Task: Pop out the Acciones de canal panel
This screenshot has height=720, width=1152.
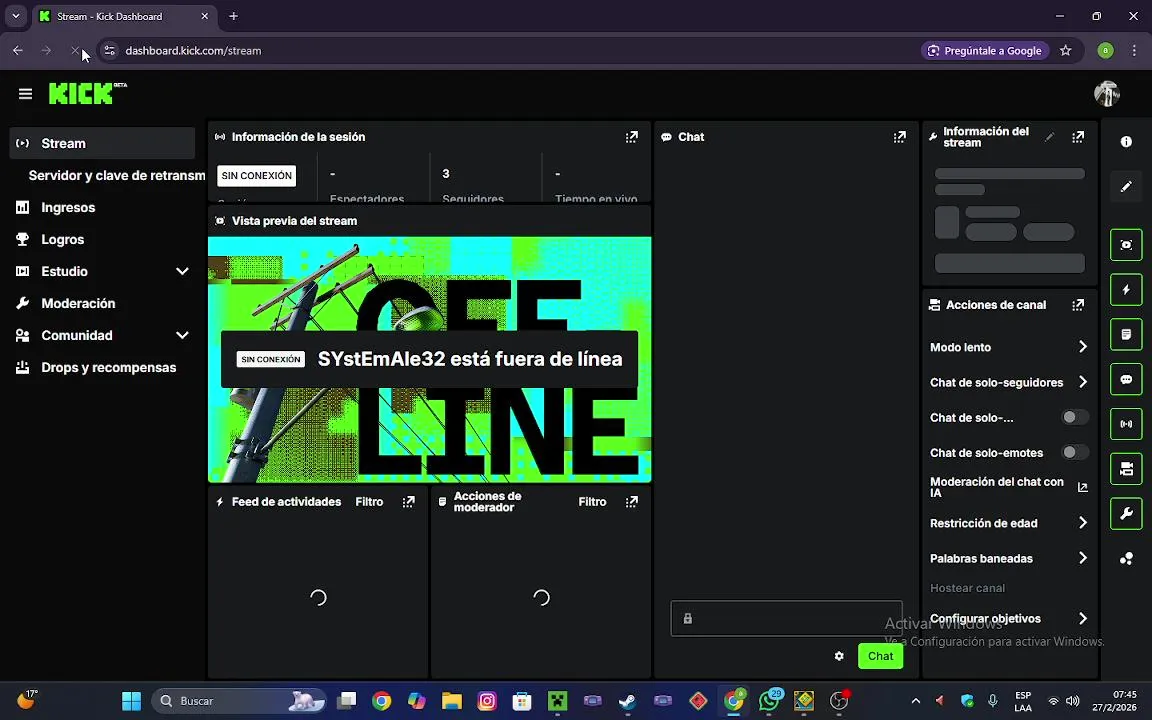Action: click(1078, 305)
